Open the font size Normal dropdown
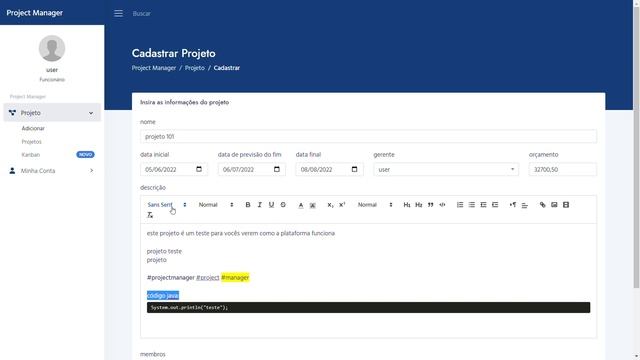This screenshot has width=640, height=360. (x=216, y=205)
